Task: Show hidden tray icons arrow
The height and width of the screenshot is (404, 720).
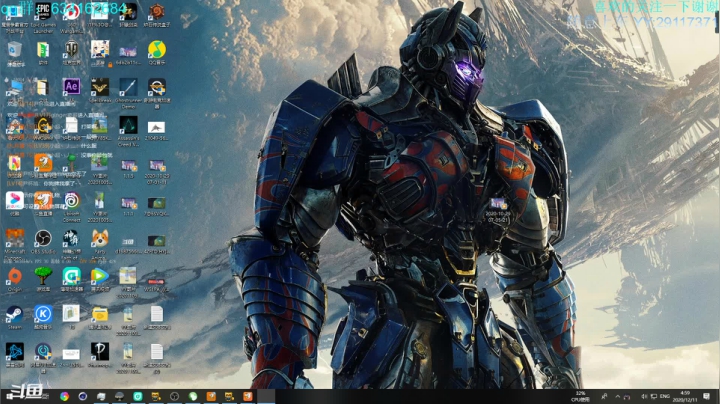Action: [x=618, y=396]
